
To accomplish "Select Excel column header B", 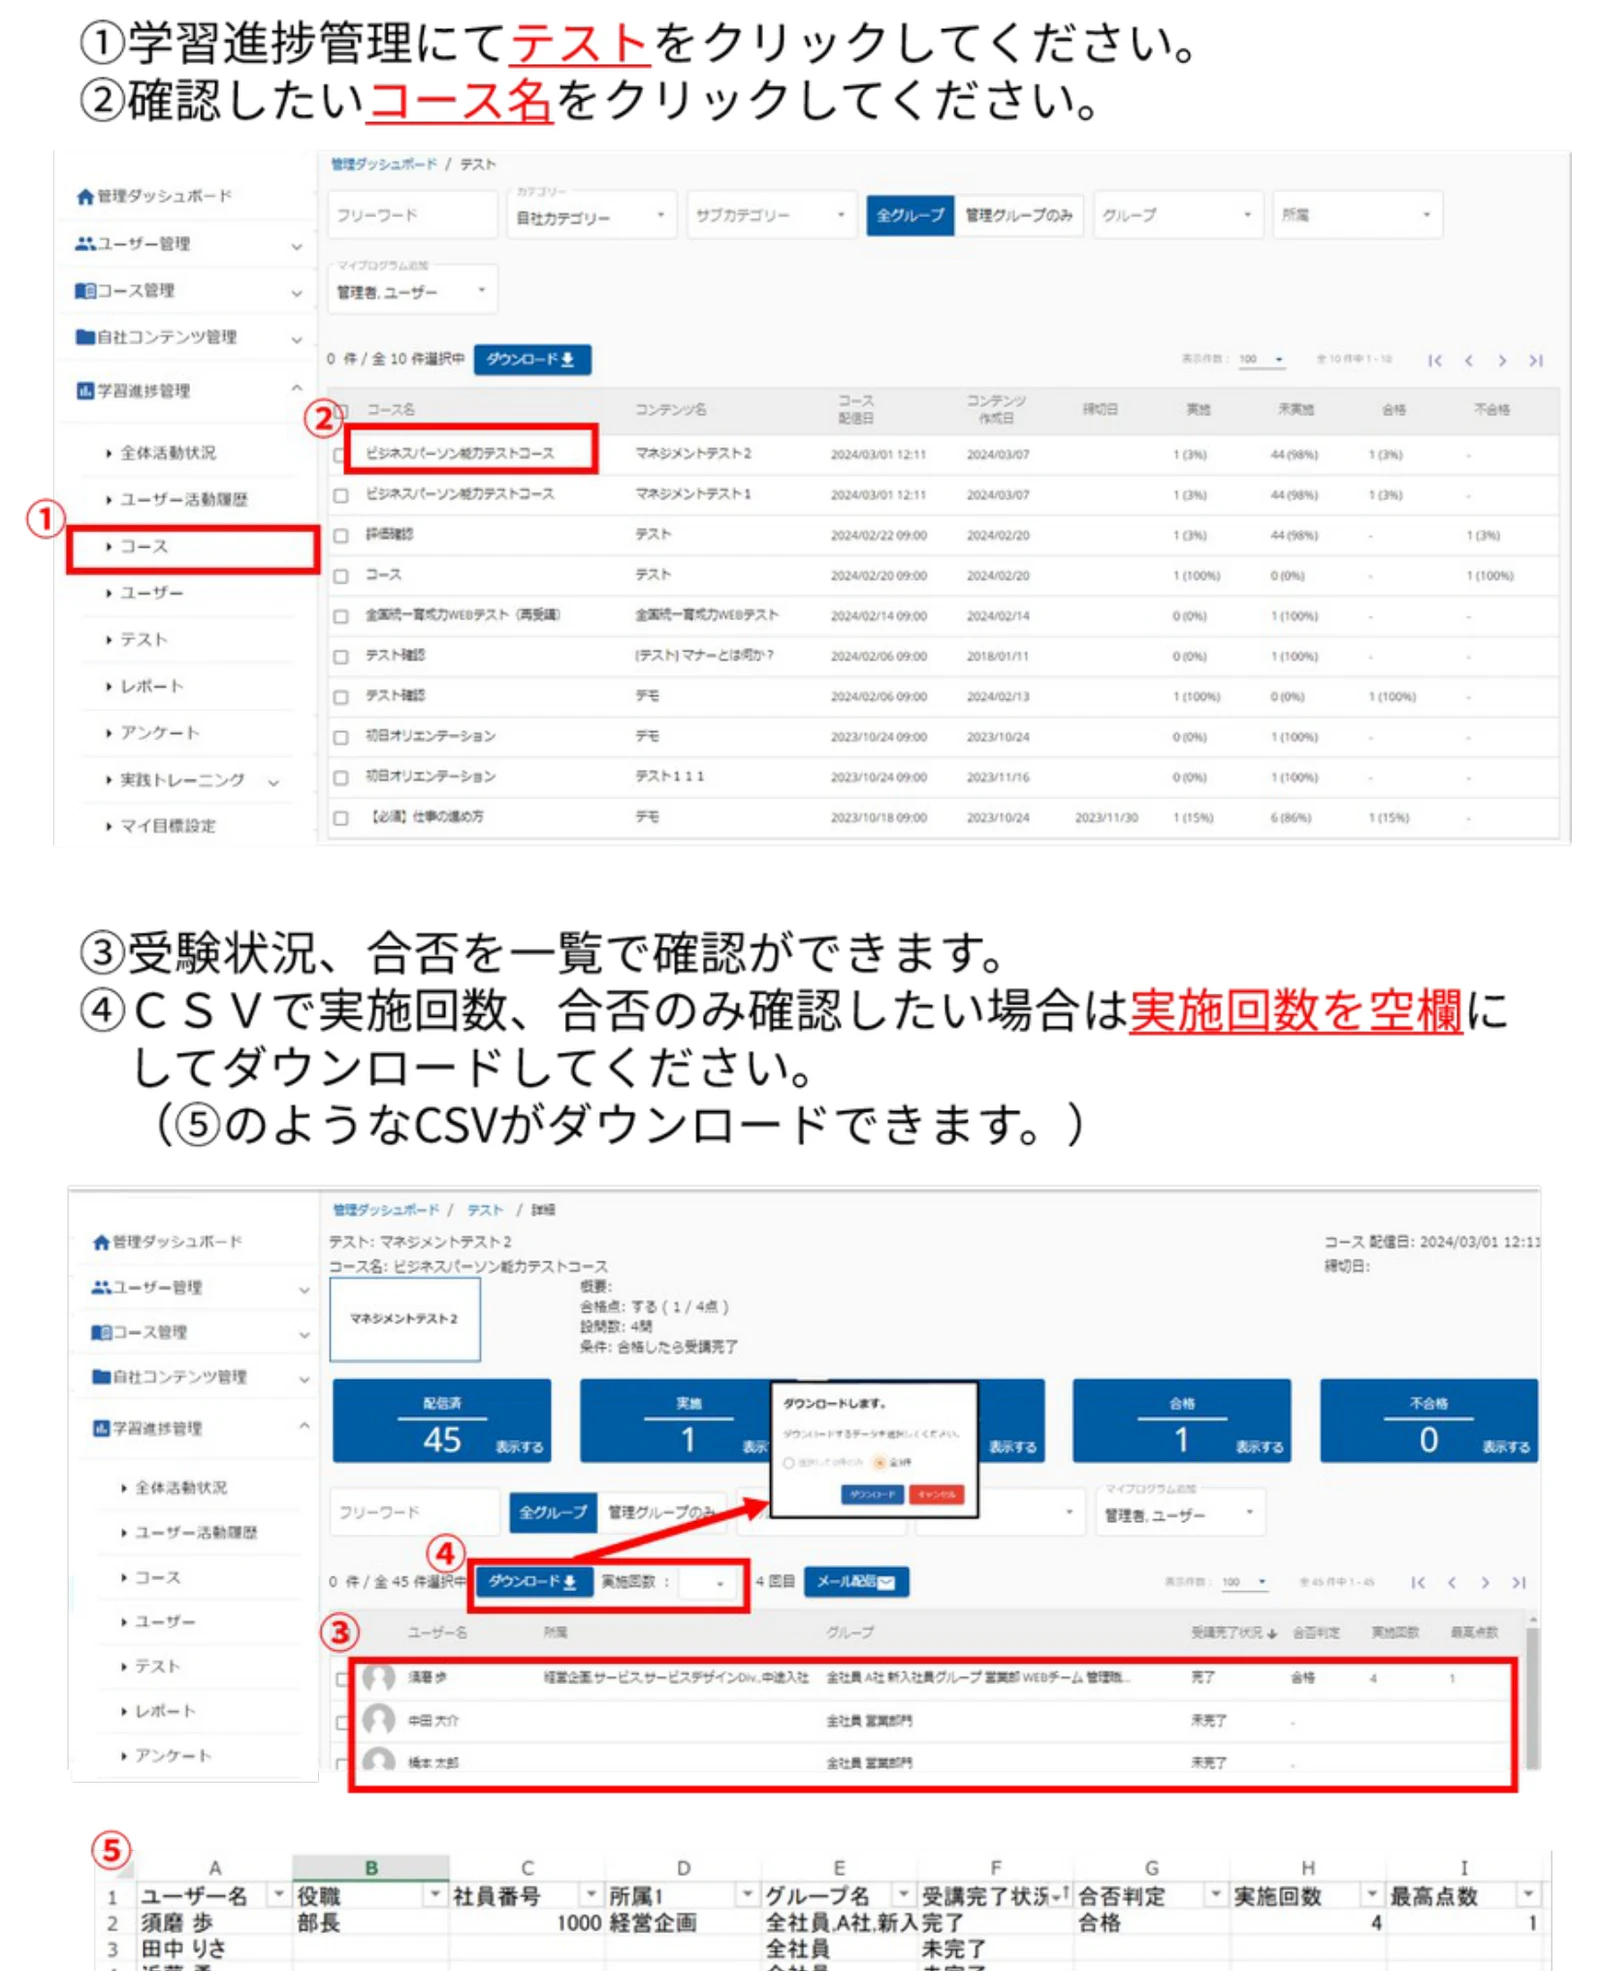I will coord(371,1868).
